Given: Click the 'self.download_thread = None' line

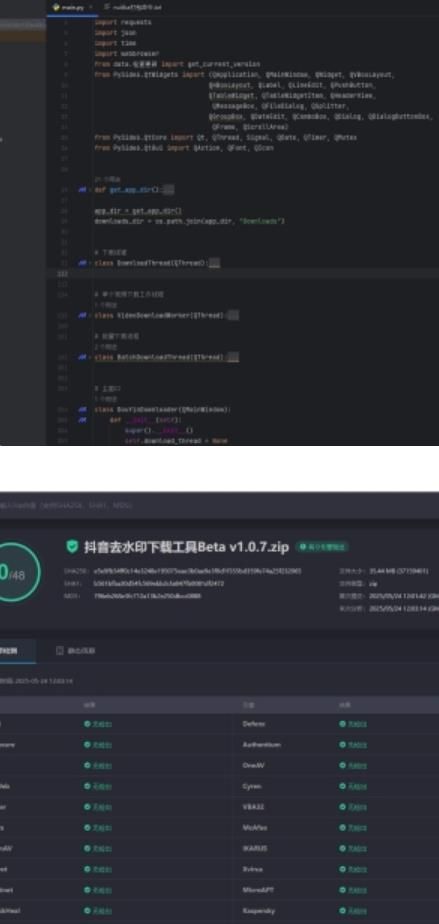Looking at the screenshot, I should click(176, 441).
